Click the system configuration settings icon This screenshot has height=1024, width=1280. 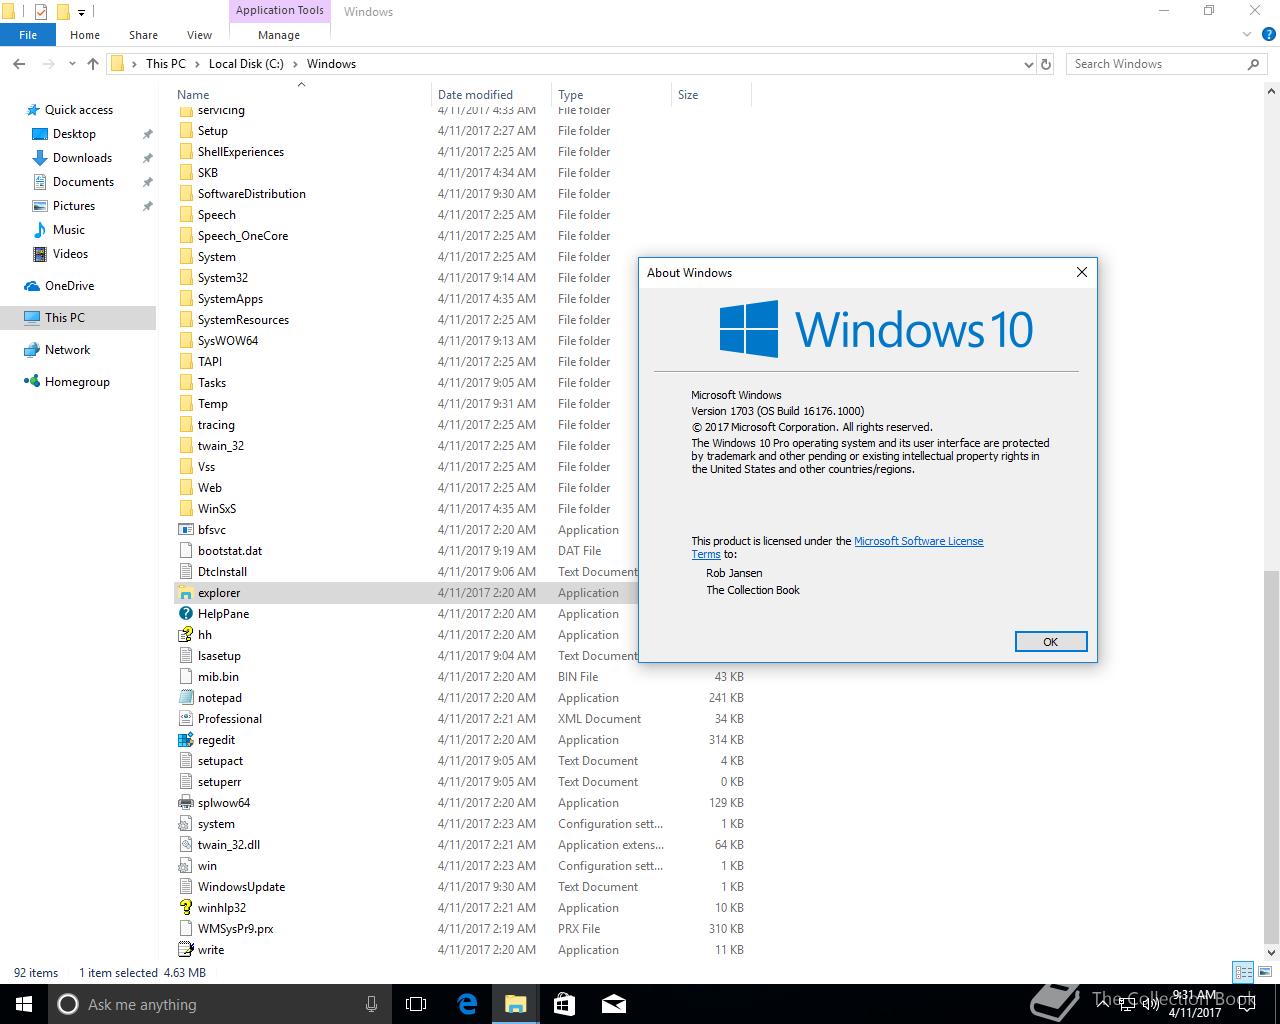point(185,824)
